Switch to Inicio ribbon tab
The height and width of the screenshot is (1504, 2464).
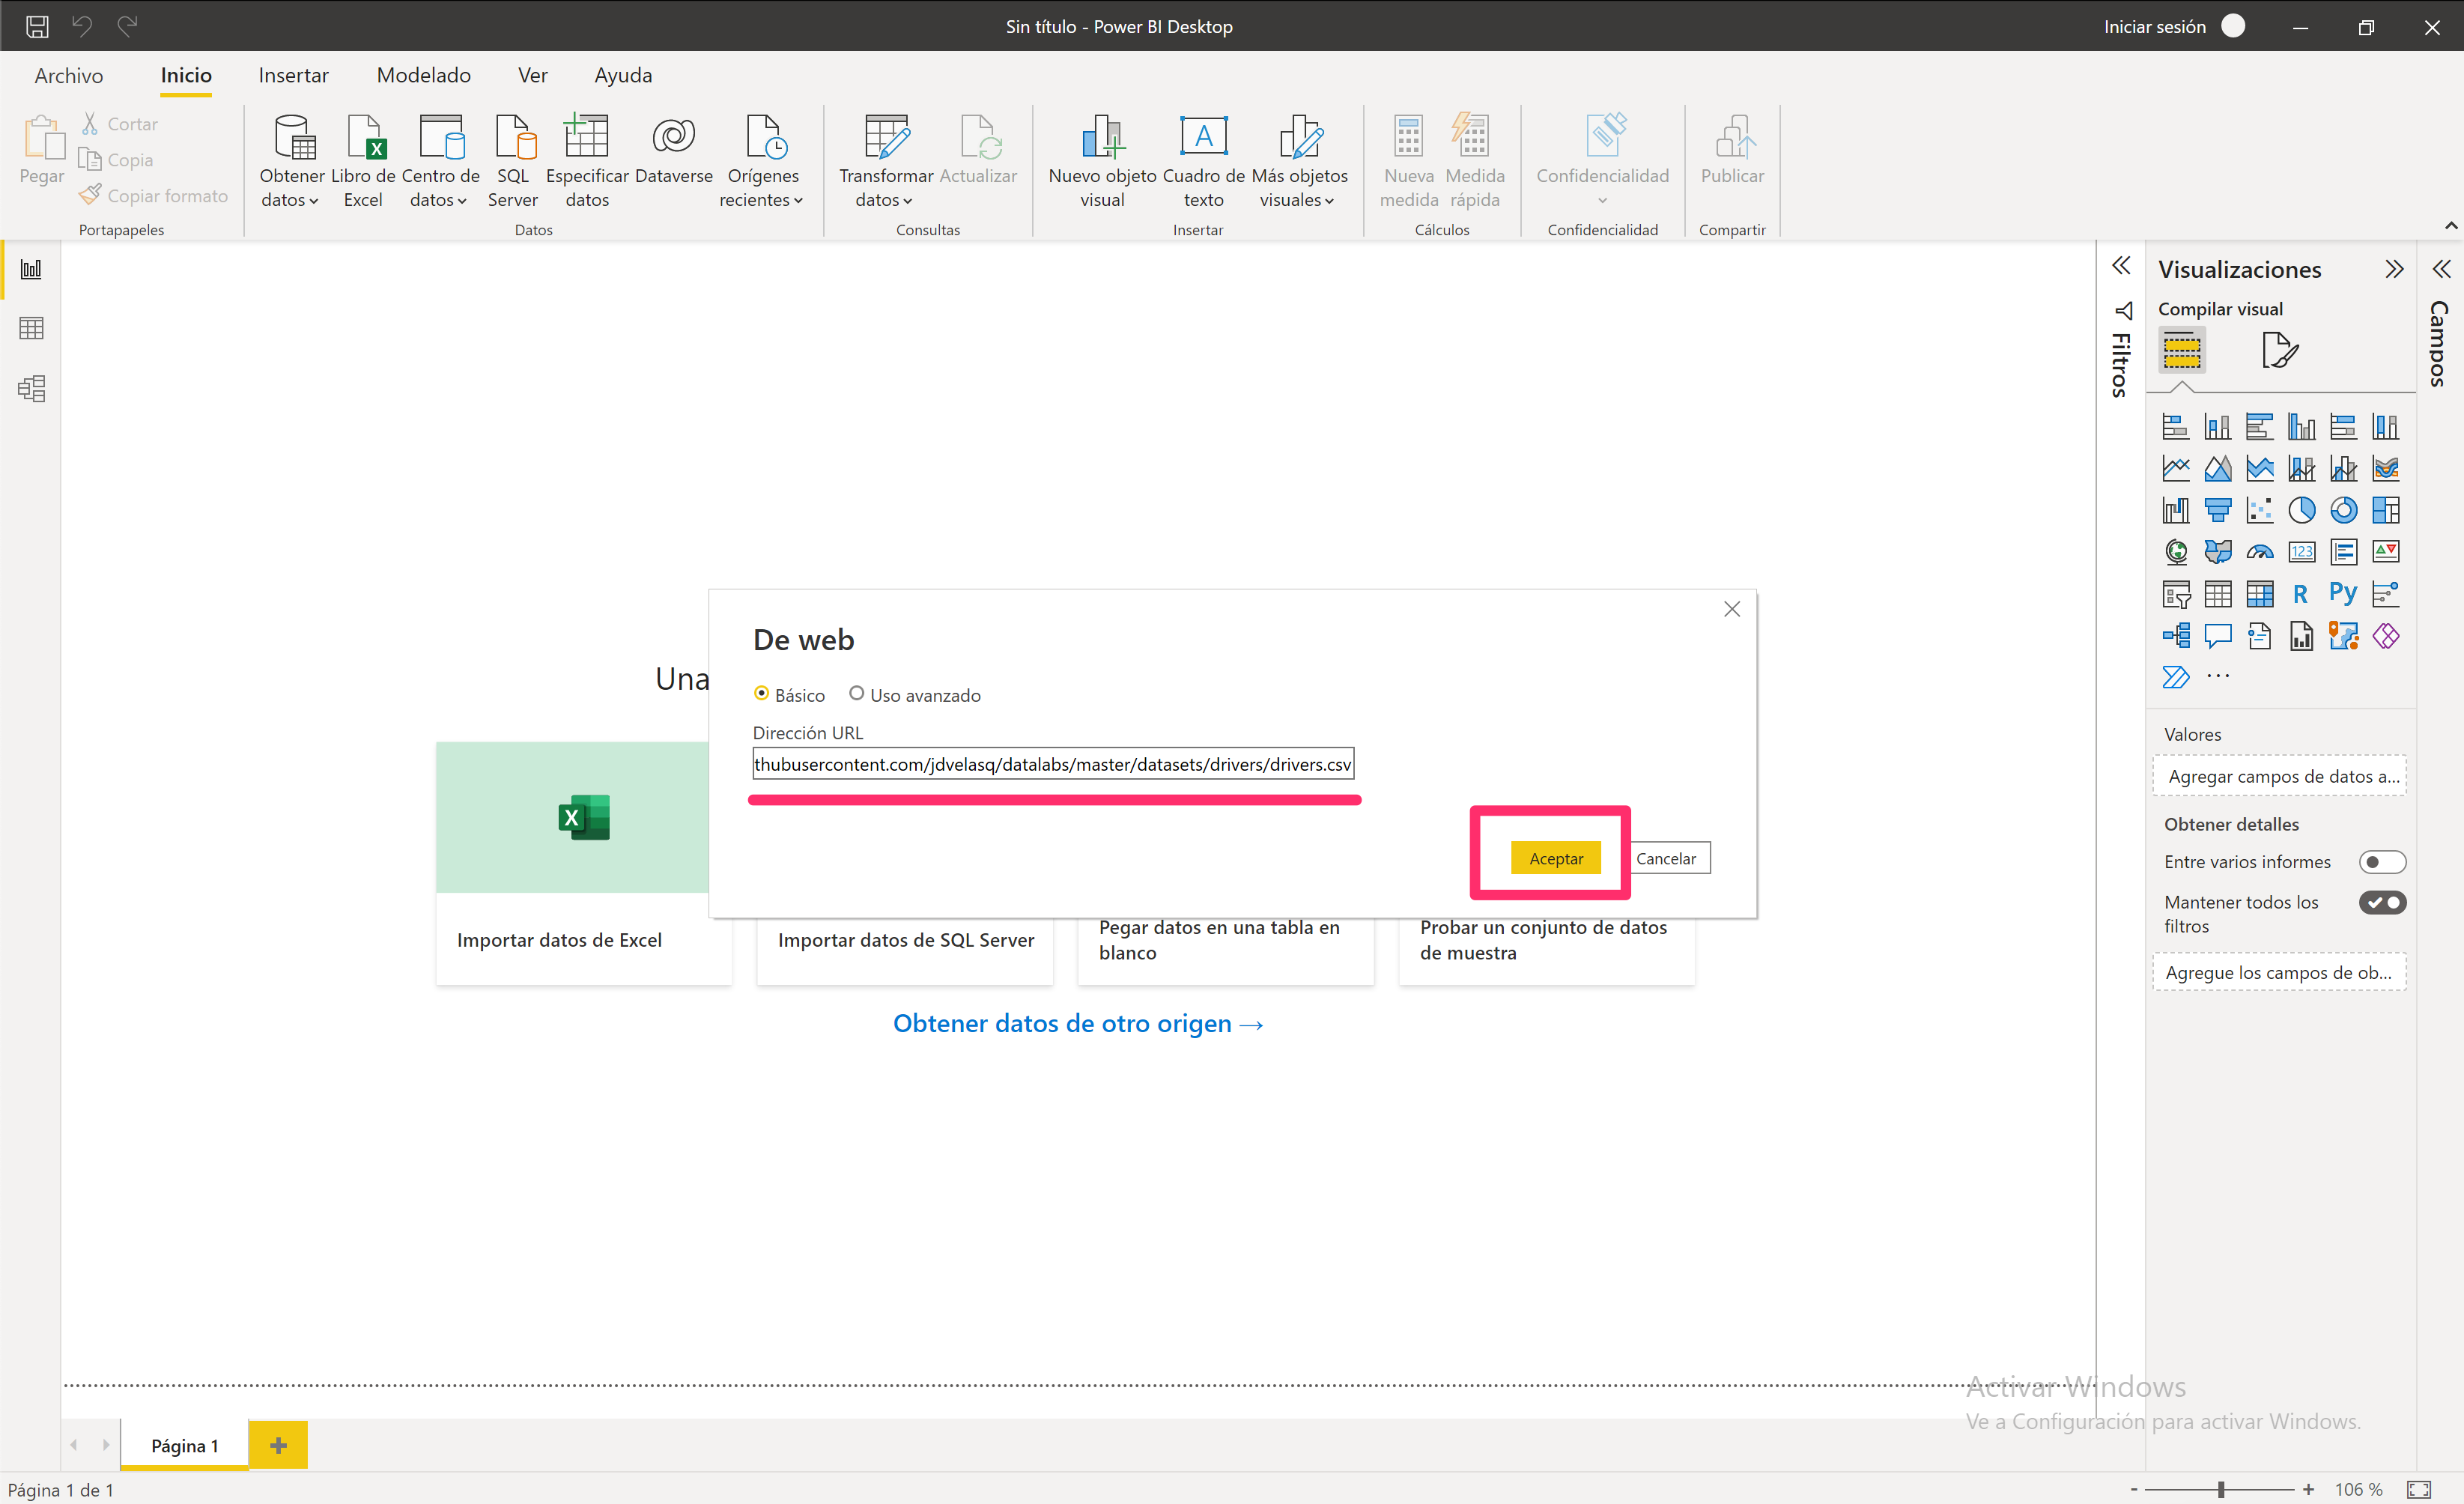pyautogui.click(x=186, y=75)
